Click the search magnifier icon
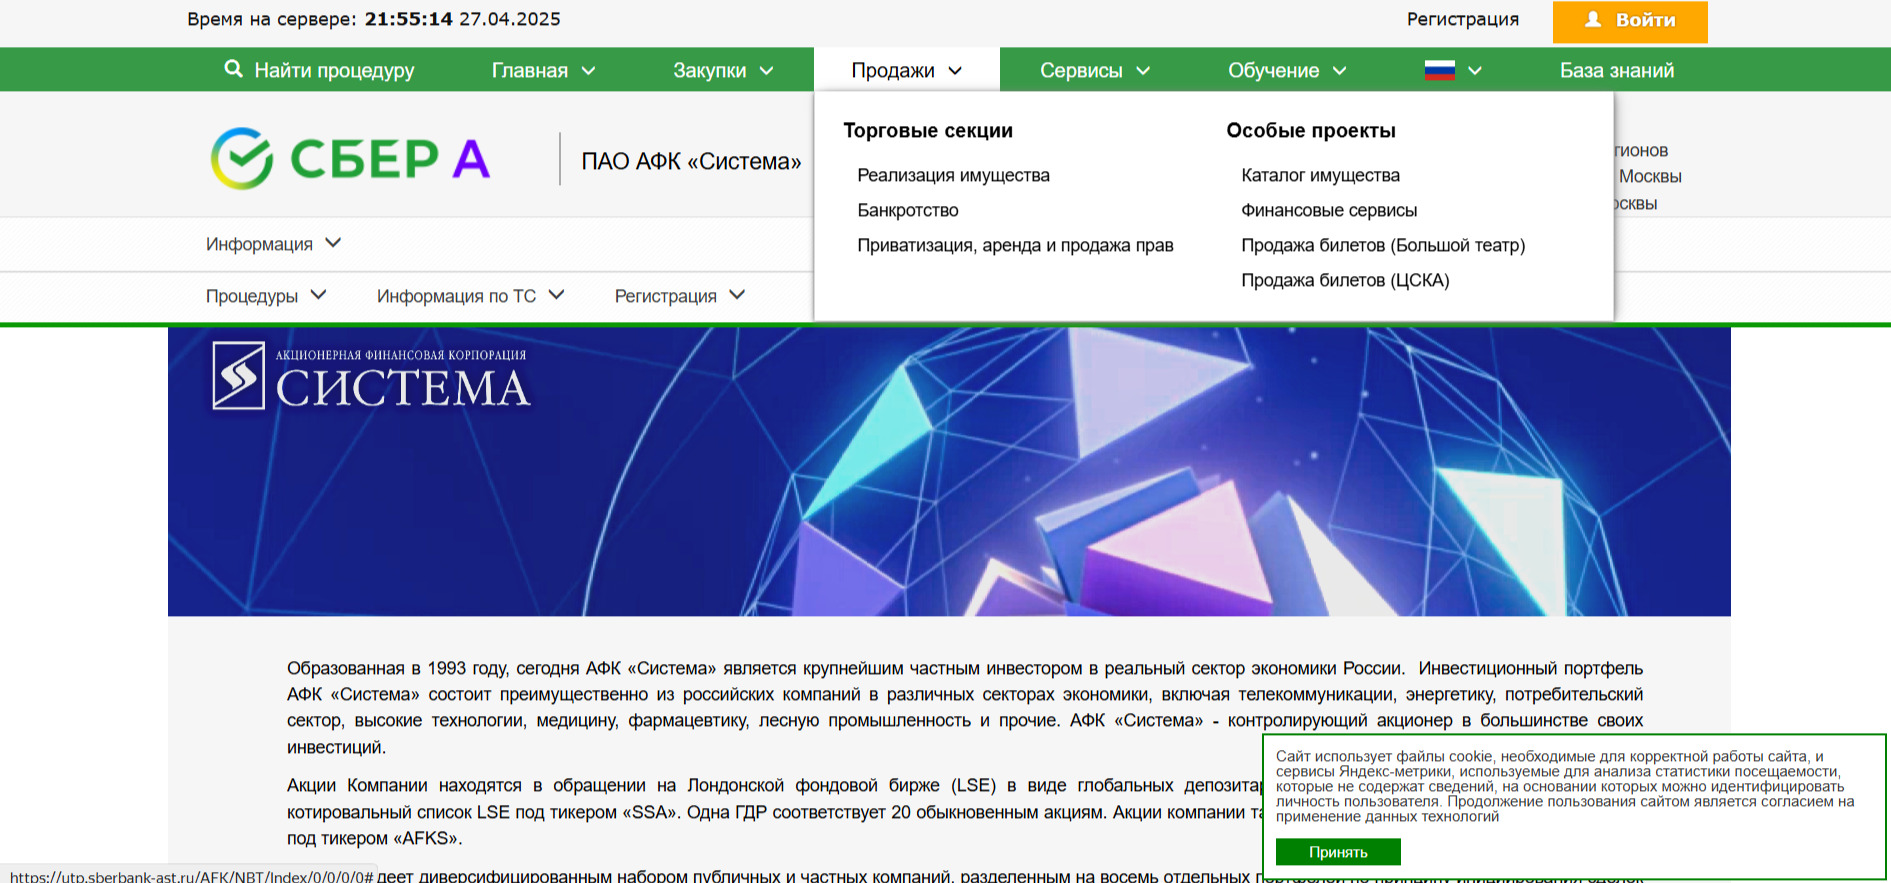 point(233,69)
